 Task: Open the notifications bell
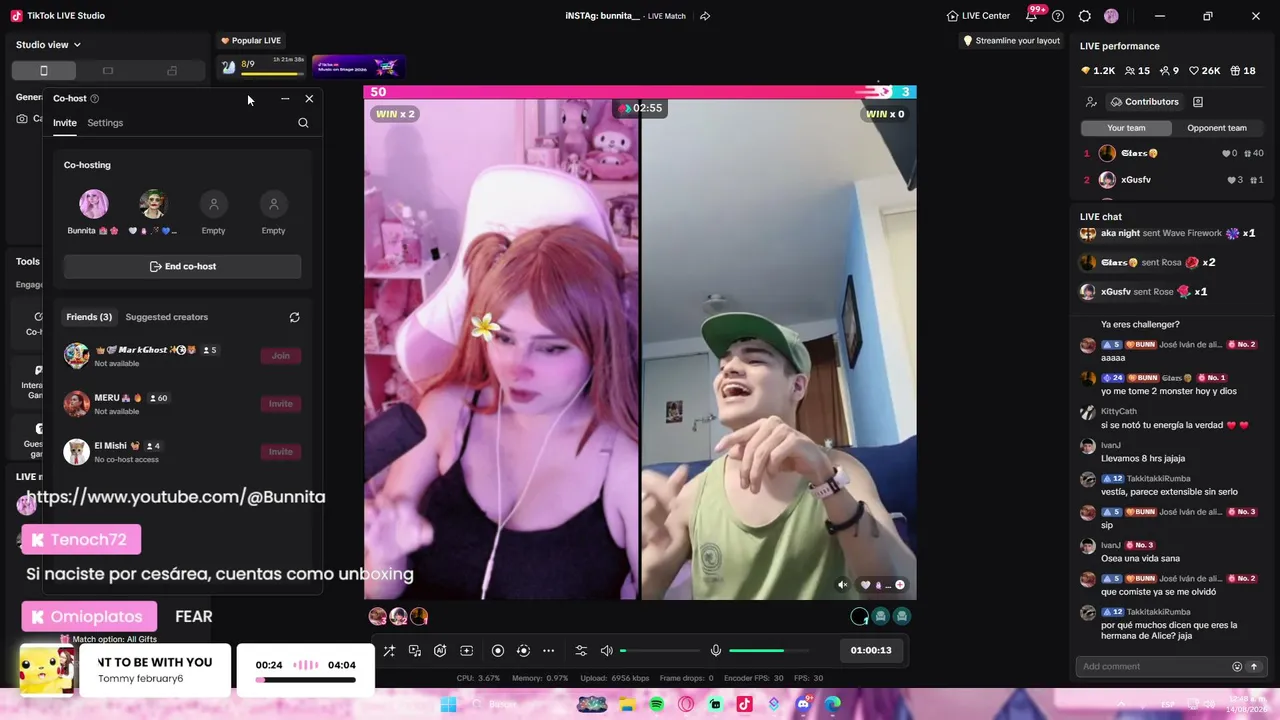(x=1031, y=16)
